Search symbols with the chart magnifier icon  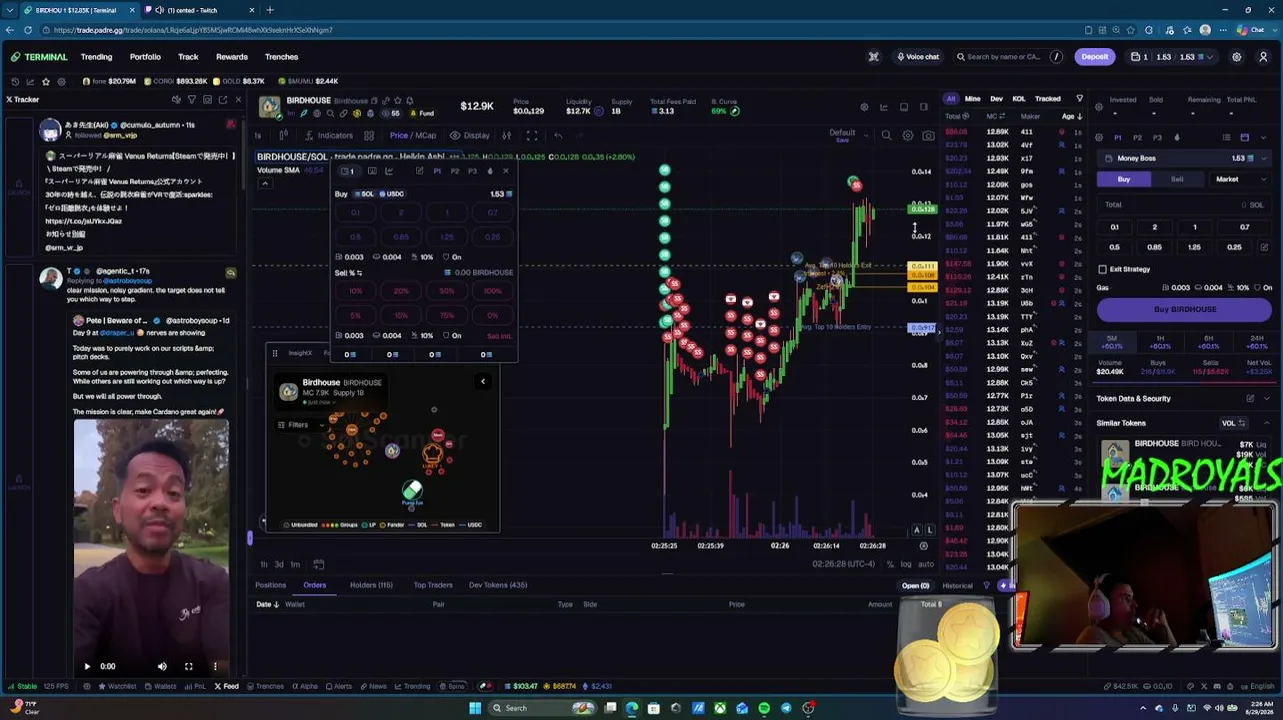pyautogui.click(x=886, y=136)
